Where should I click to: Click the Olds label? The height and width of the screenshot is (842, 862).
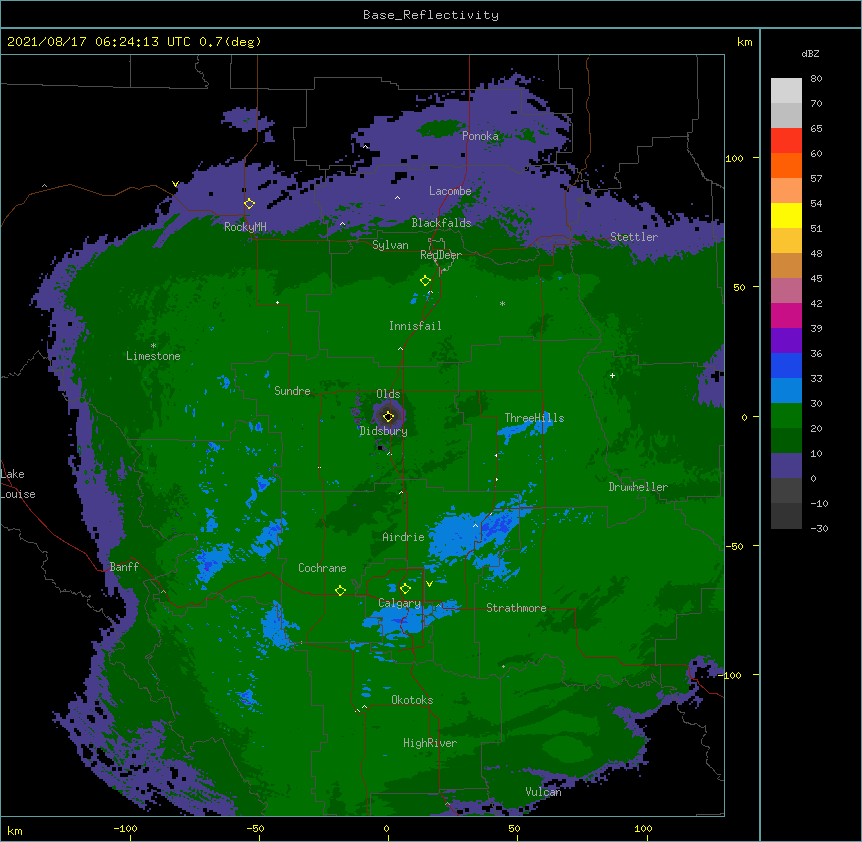(388, 394)
